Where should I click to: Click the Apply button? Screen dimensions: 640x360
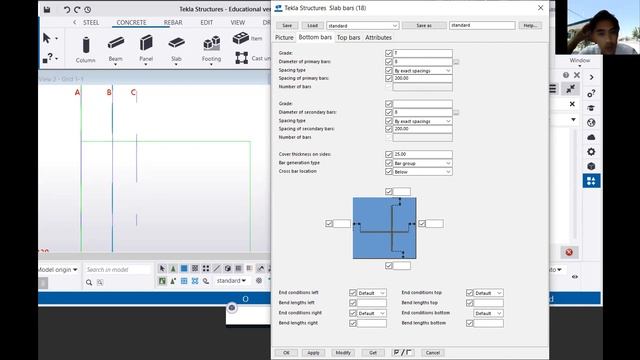point(313,353)
